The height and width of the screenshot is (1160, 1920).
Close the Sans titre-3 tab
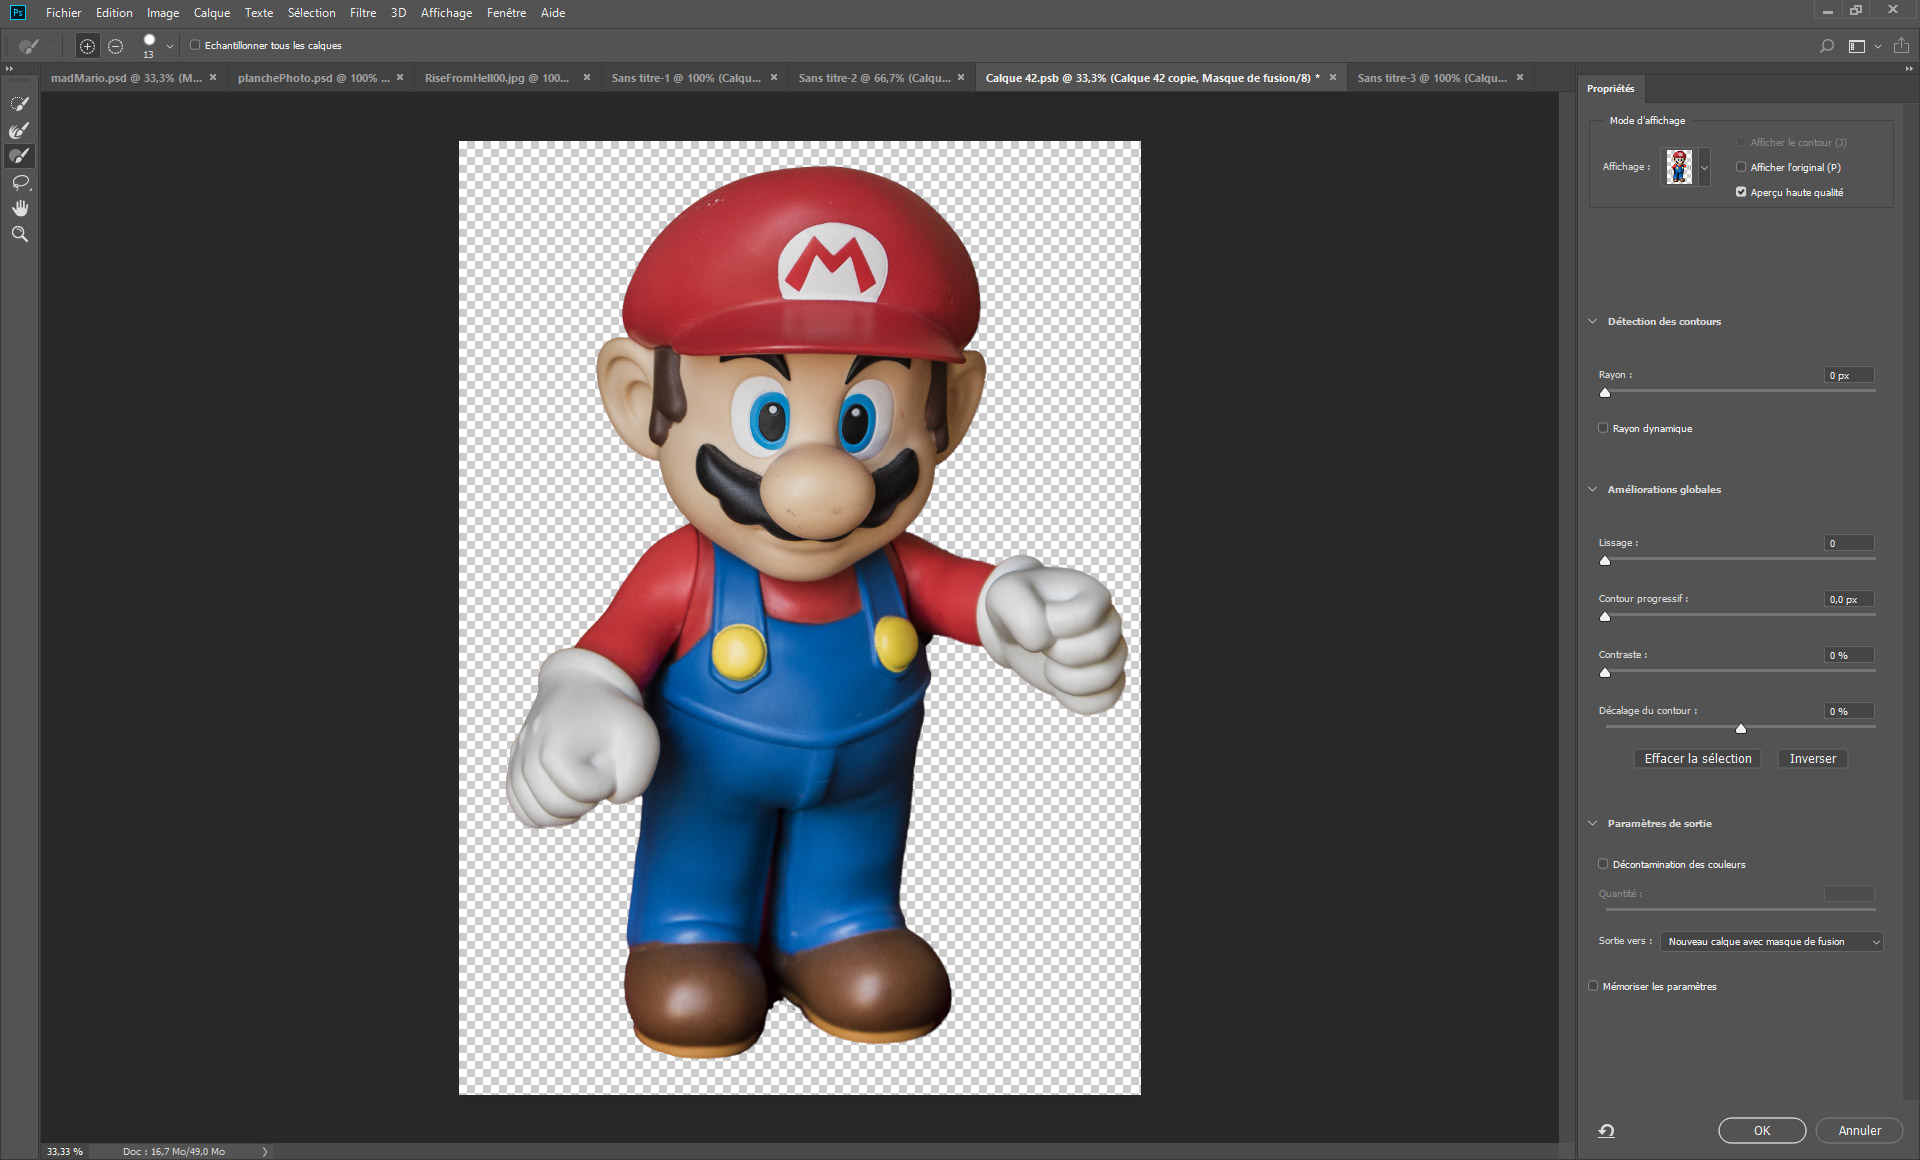click(x=1520, y=77)
